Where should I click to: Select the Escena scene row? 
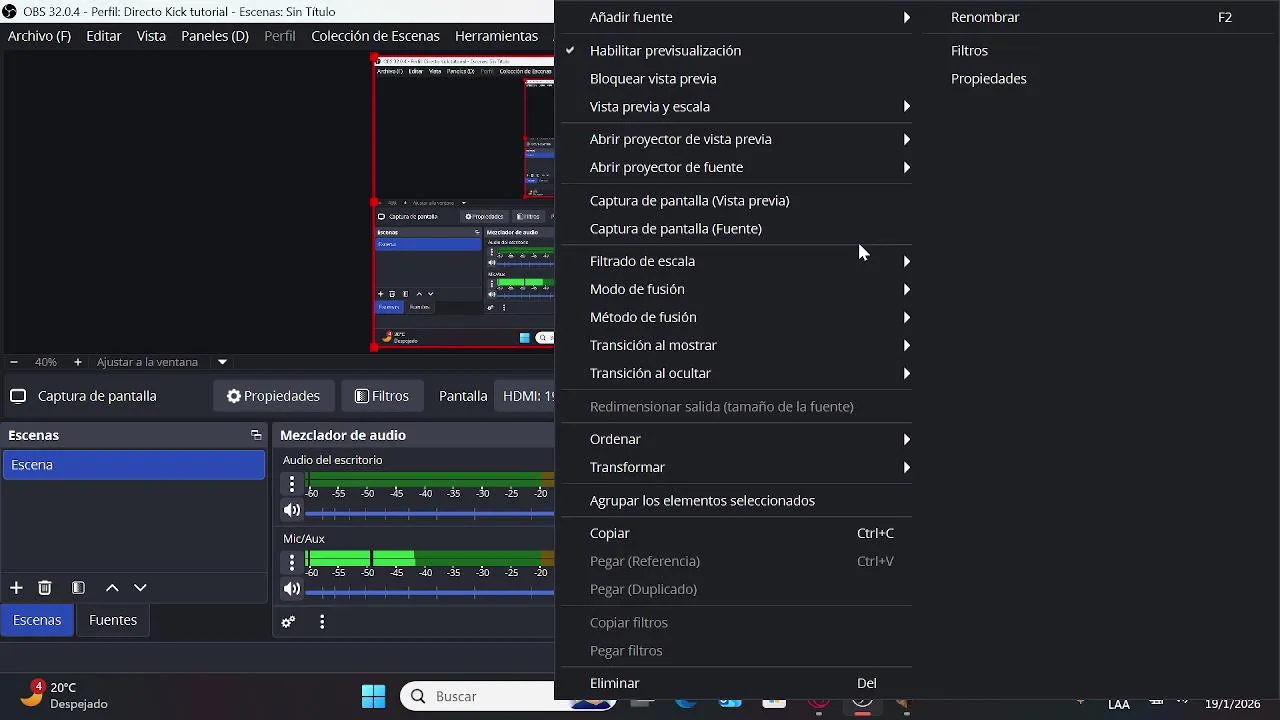[134, 465]
